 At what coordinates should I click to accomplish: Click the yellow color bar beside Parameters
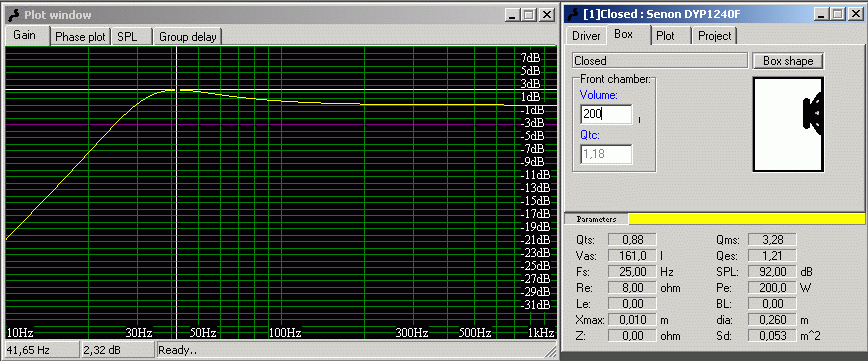pos(747,219)
